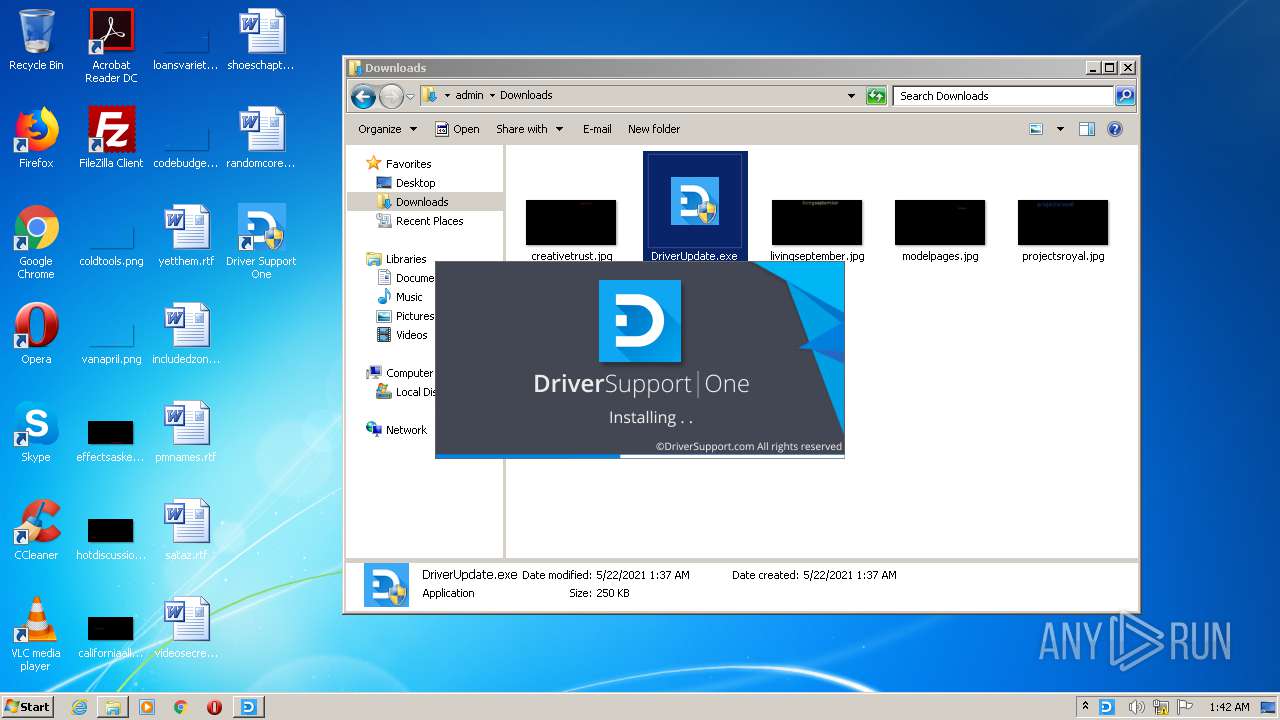Launch Opera desktop shortcut
Viewport: 1280px width, 720px height.
36,334
